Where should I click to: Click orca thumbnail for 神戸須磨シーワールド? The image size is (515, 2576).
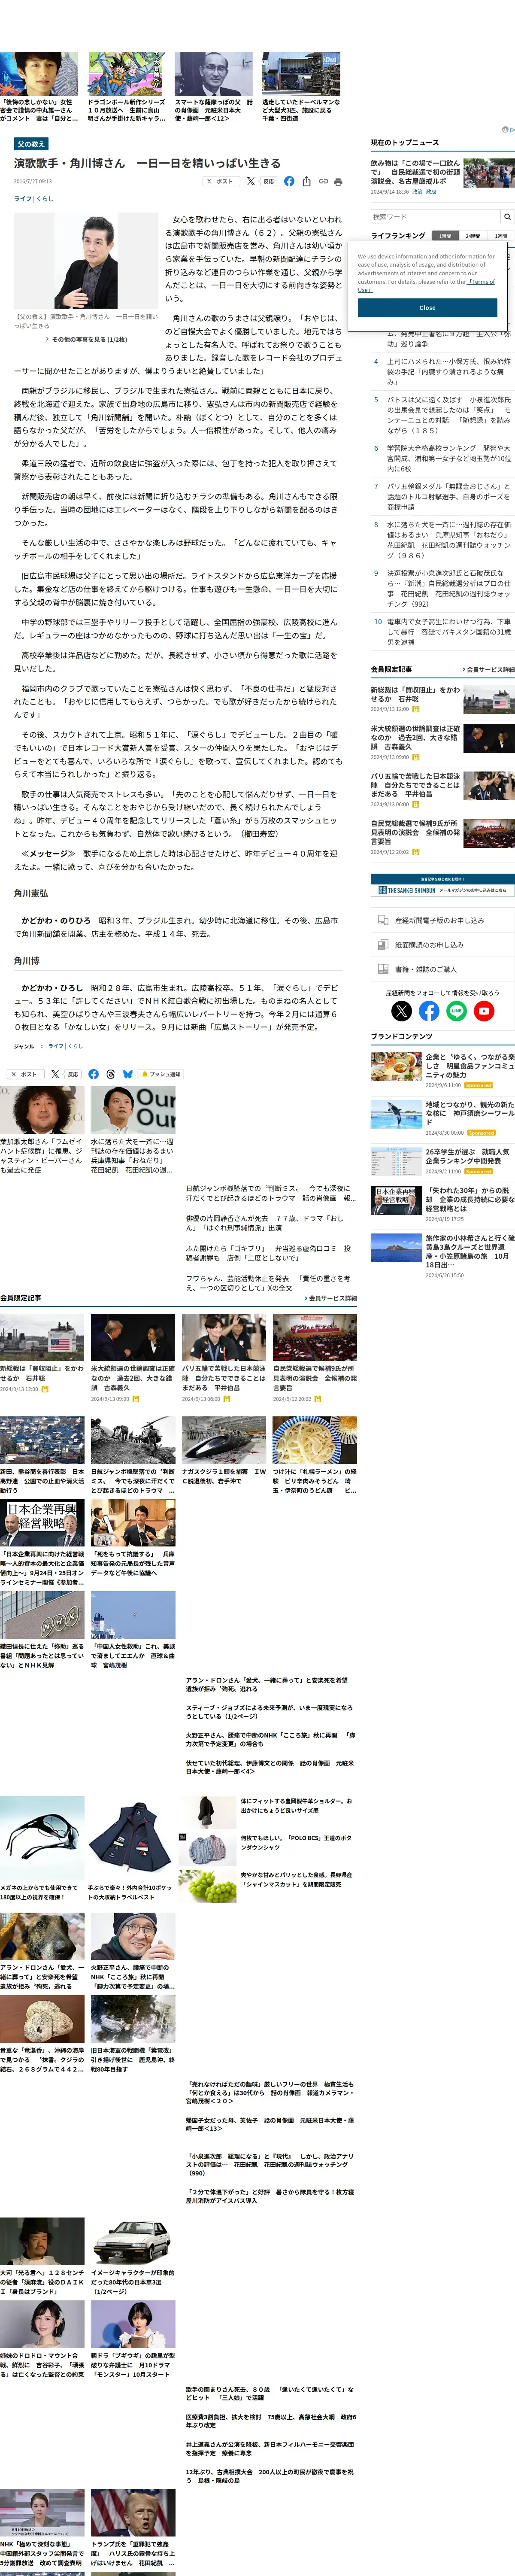tap(396, 1114)
